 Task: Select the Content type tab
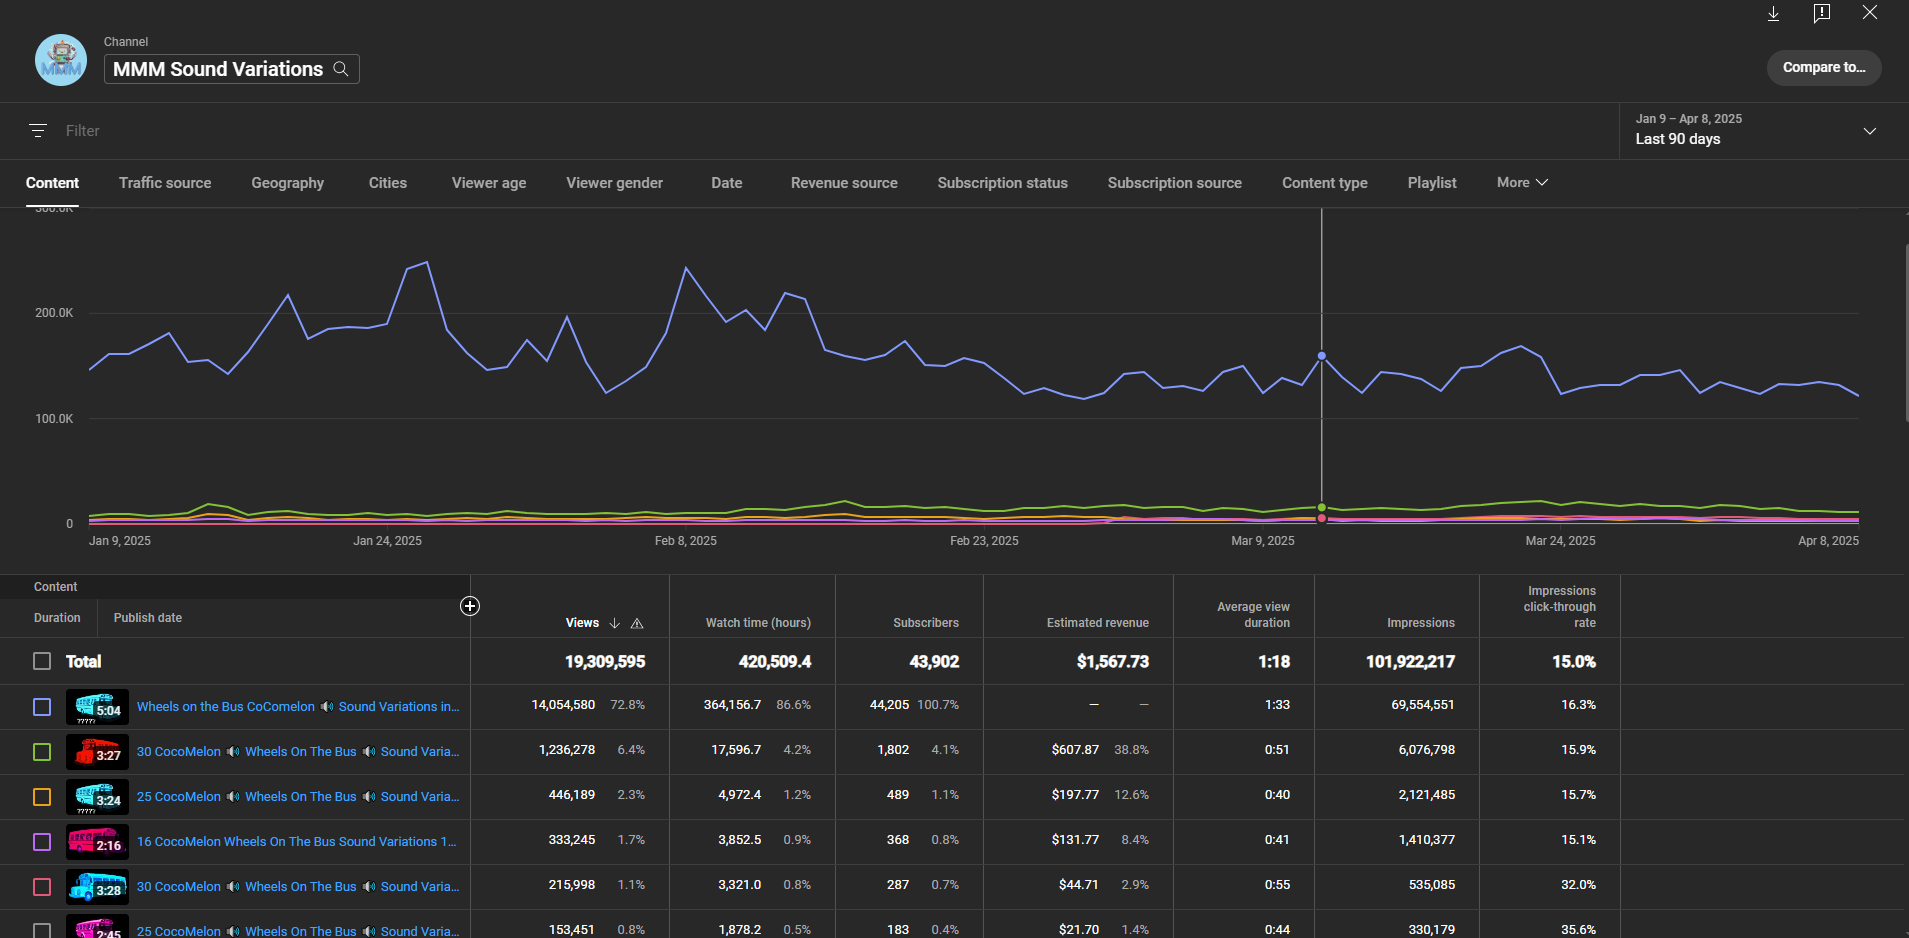[1325, 183]
